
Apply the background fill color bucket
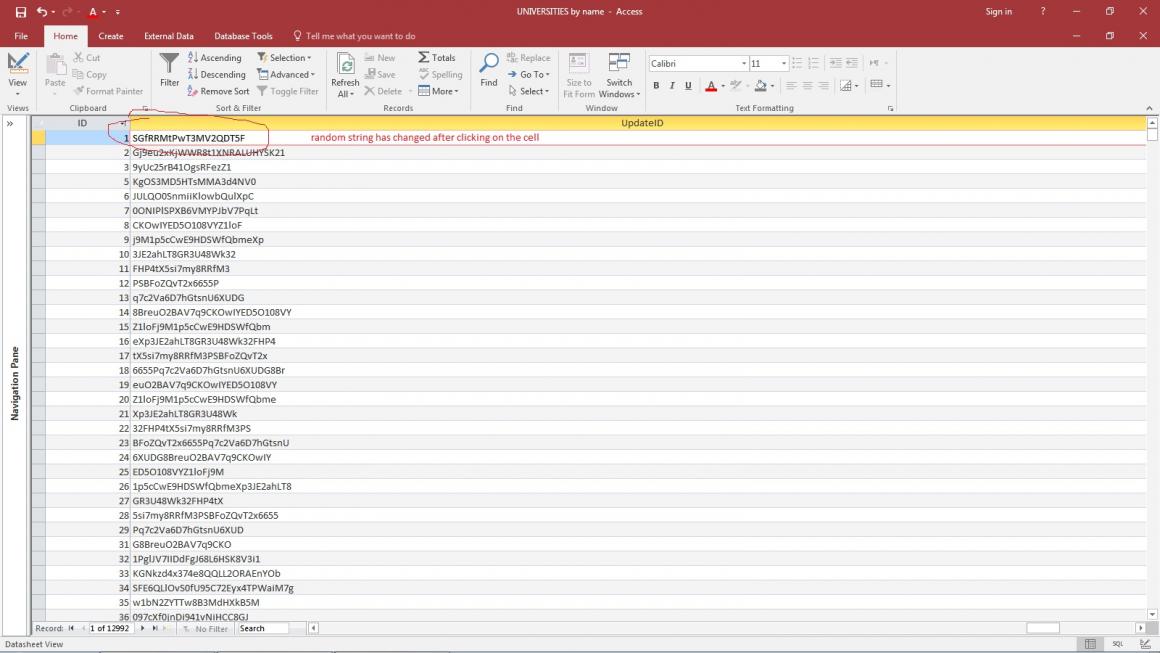(761, 86)
